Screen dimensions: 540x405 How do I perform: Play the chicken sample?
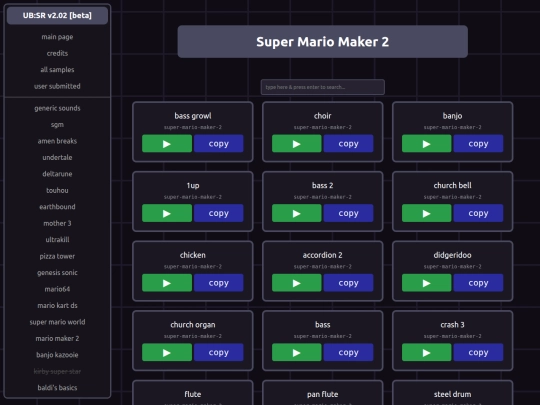(167, 283)
